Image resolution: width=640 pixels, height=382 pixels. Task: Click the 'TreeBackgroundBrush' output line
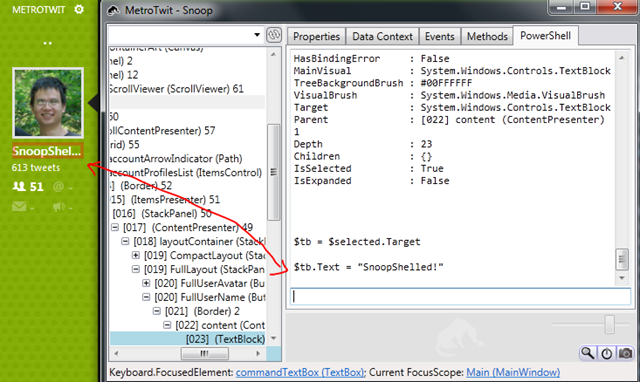point(382,83)
